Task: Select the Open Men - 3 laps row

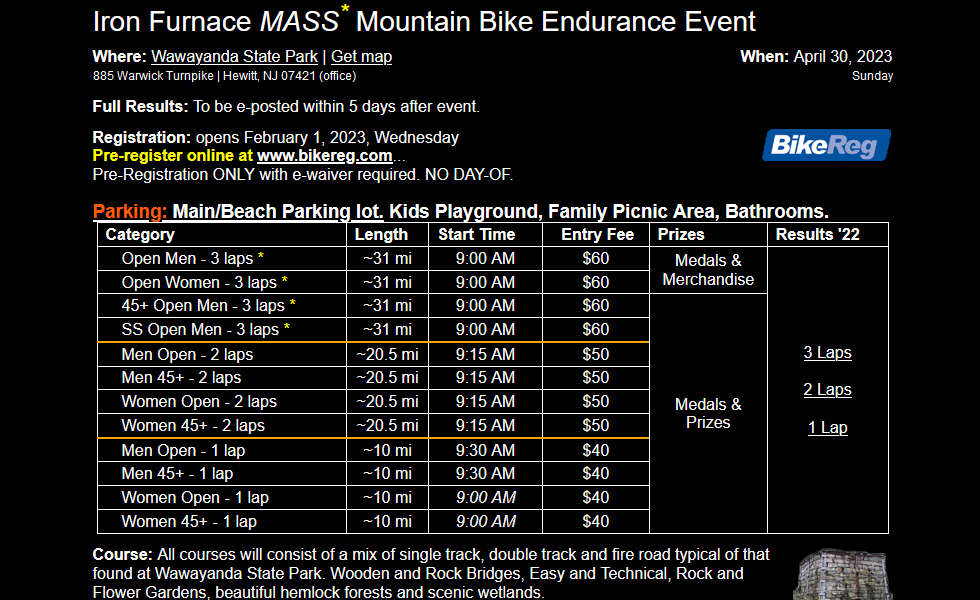Action: (x=373, y=258)
